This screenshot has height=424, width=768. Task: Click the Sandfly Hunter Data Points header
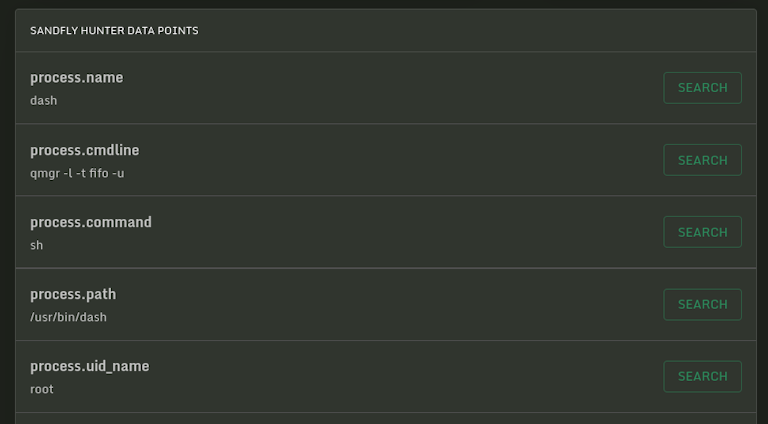pyautogui.click(x=114, y=31)
